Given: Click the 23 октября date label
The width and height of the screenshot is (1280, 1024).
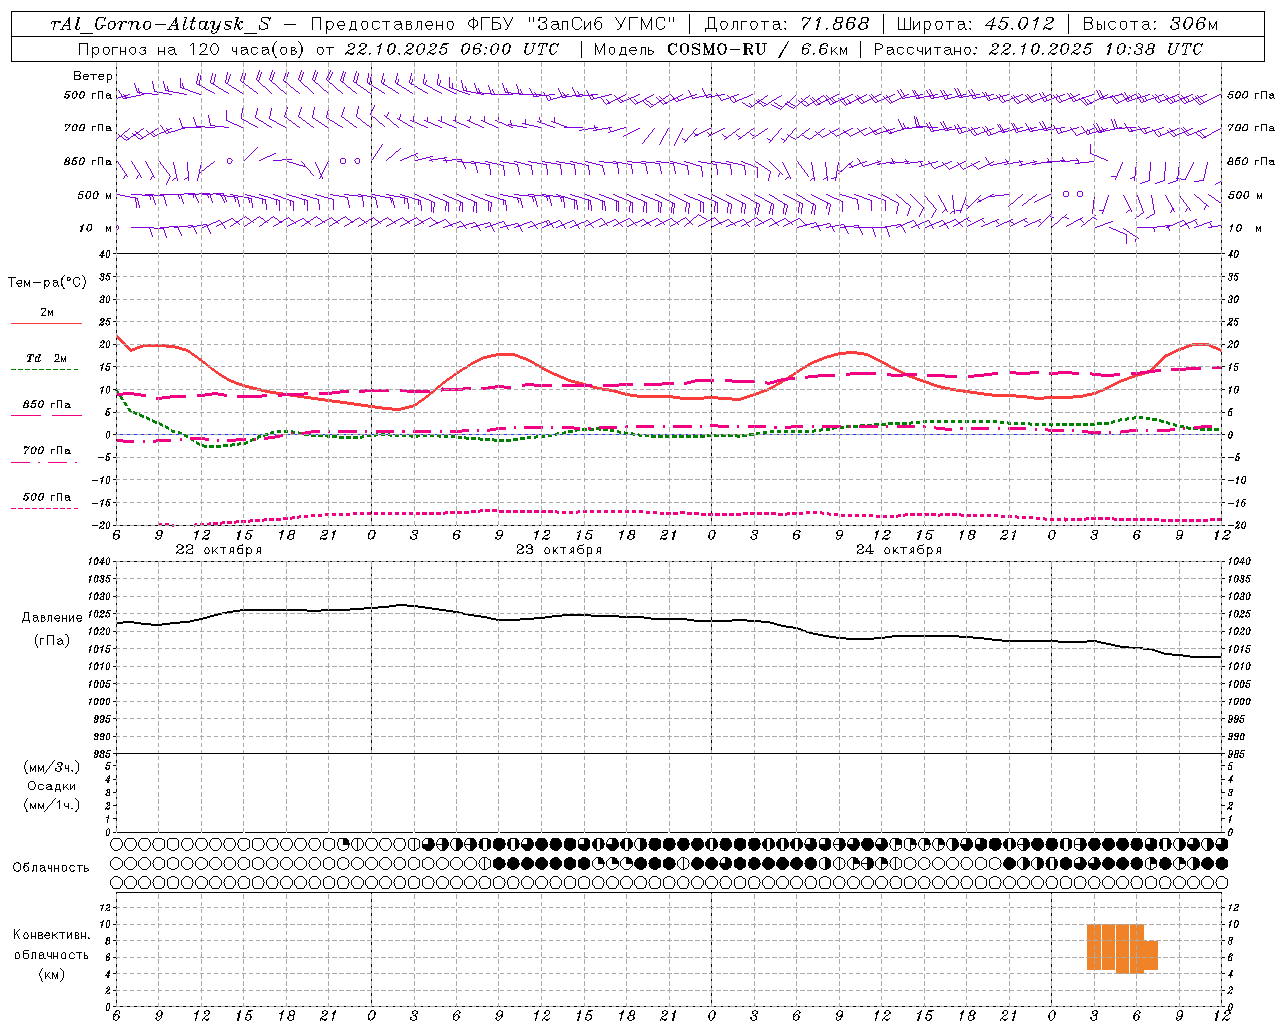Looking at the screenshot, I should tap(559, 550).
